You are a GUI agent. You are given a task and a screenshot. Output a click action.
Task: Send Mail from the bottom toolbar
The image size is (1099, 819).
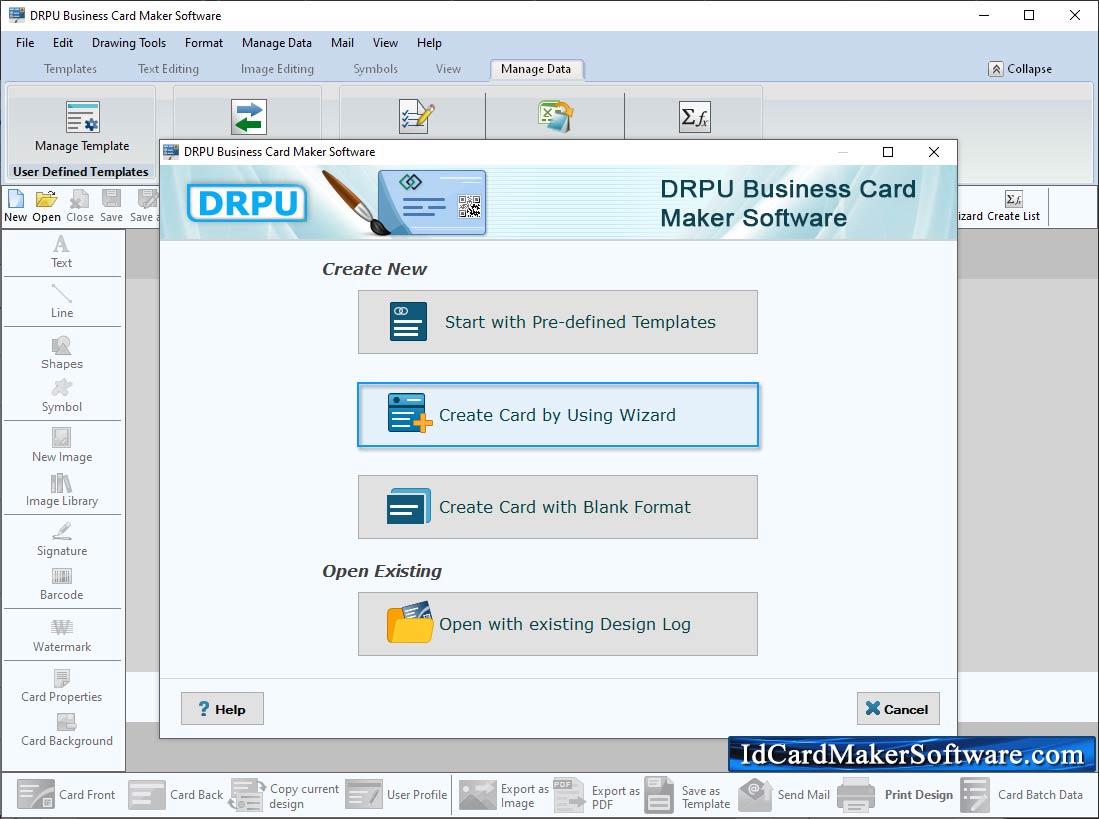coord(784,794)
